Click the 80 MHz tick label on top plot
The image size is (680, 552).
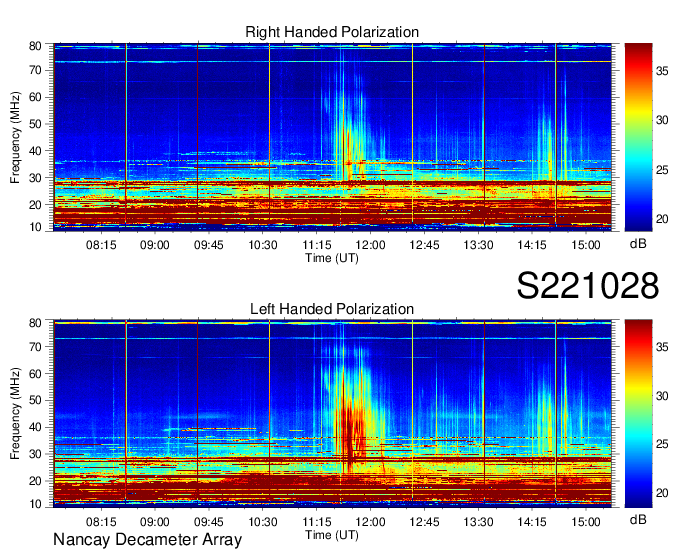click(35, 46)
